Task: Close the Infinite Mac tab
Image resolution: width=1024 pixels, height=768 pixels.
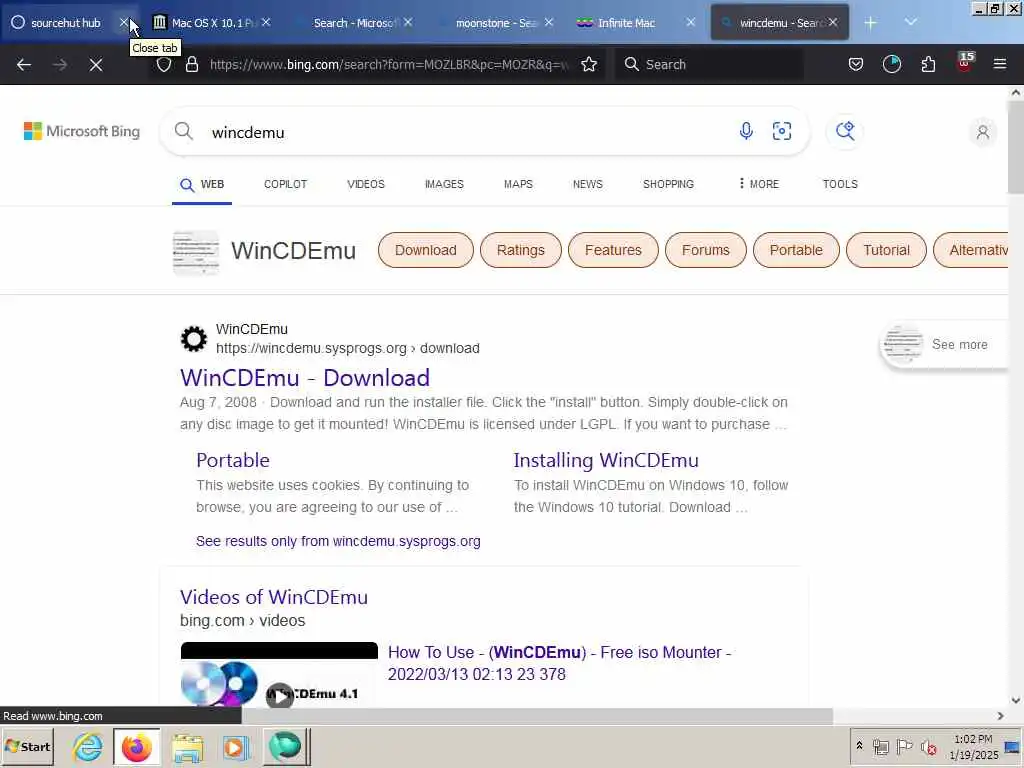Action: 690,23
